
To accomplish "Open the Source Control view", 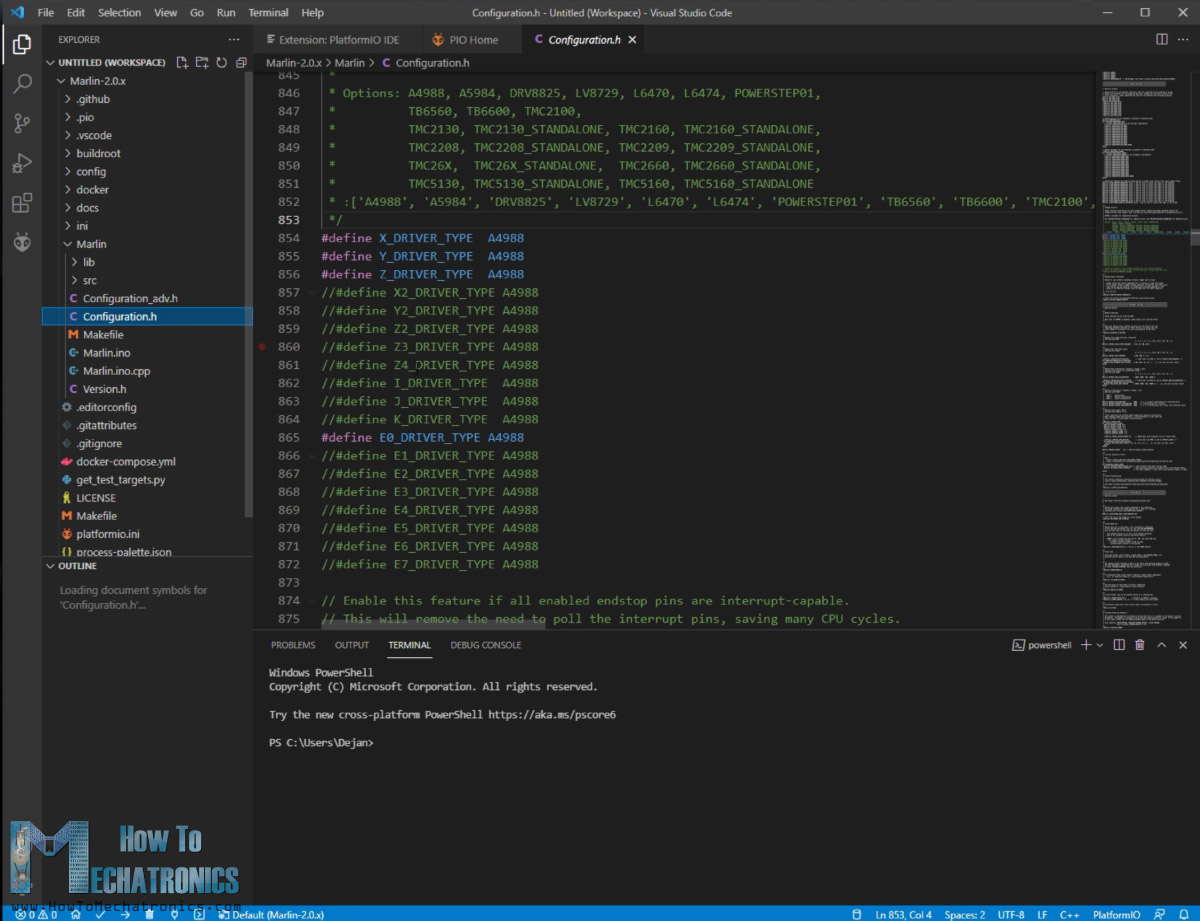I will point(19,123).
